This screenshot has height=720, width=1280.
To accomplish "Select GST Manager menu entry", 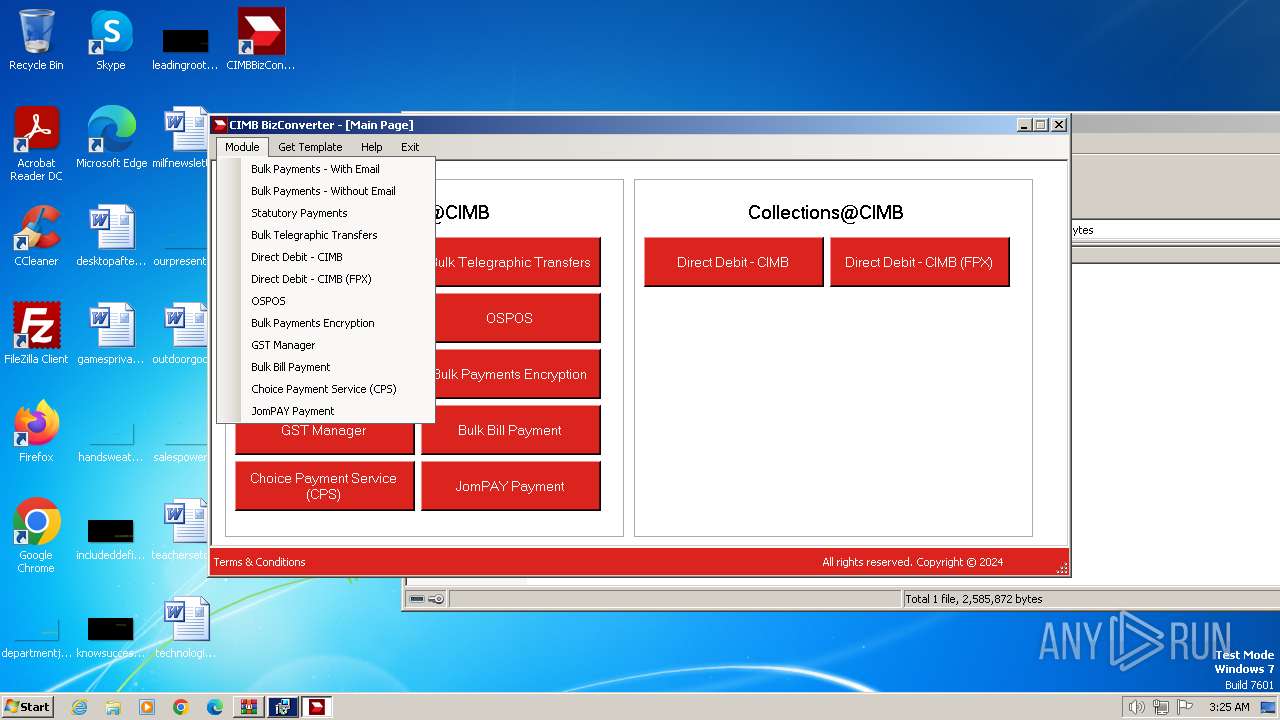I will click(x=326, y=345).
